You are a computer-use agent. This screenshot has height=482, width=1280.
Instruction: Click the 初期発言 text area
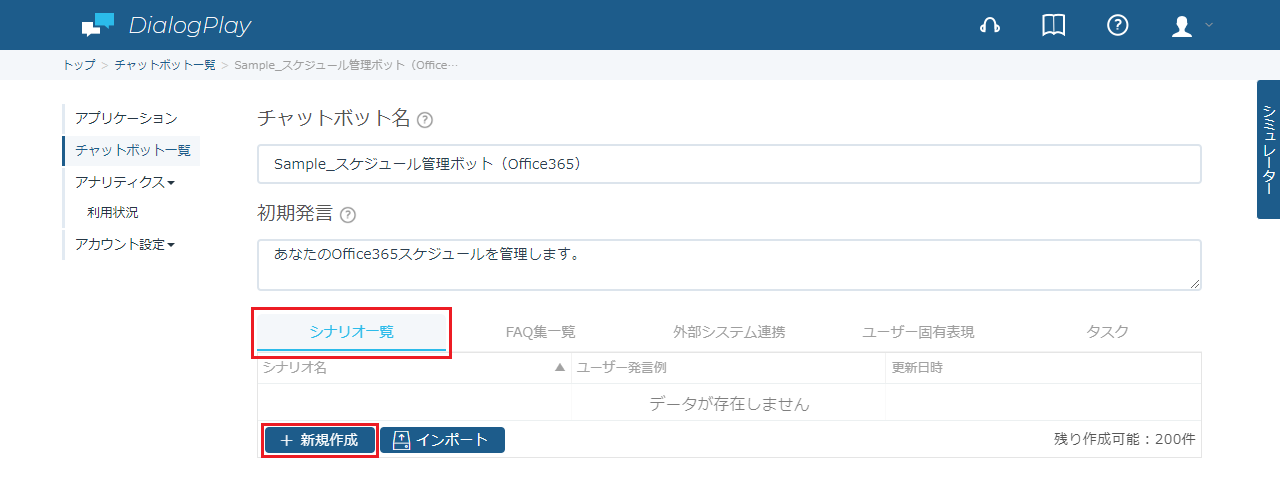pyautogui.click(x=729, y=265)
